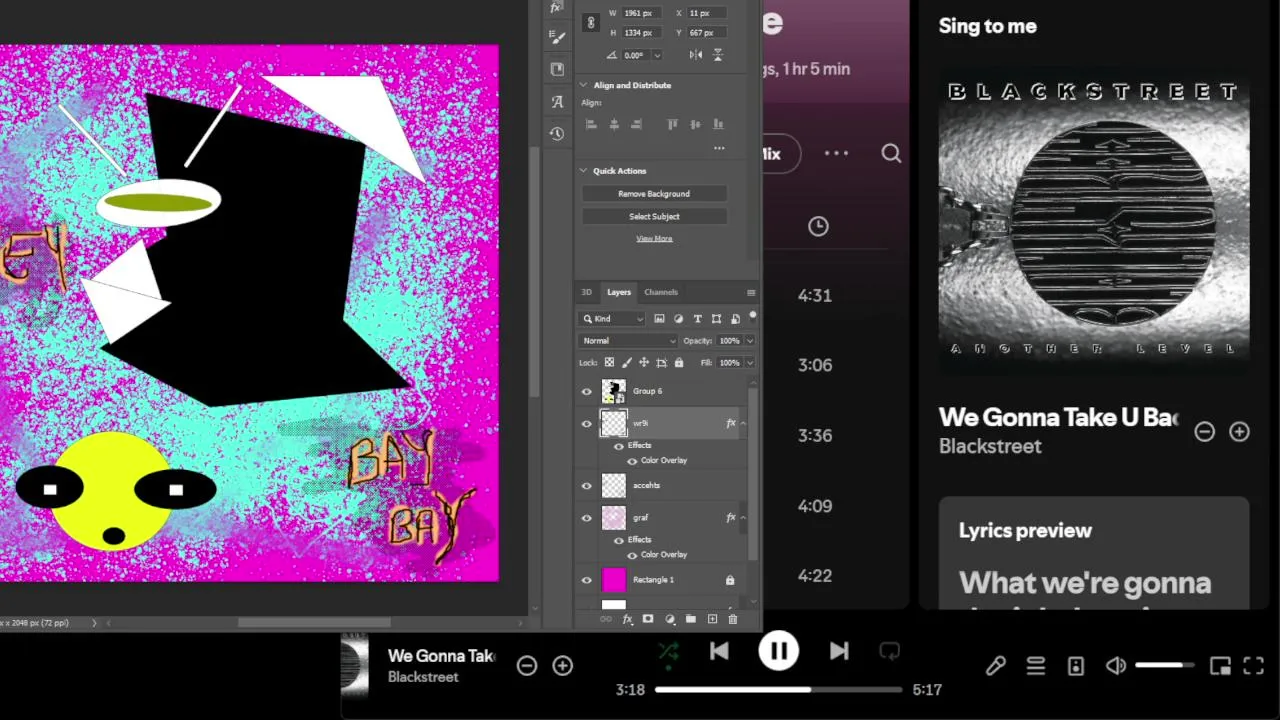Open the Character panel icon

(557, 101)
